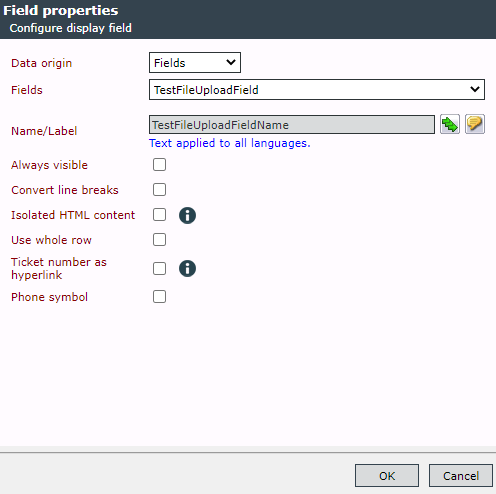Click the Configure display field subtitle
This screenshot has height=494, width=496.
pyautogui.click(x=71, y=28)
